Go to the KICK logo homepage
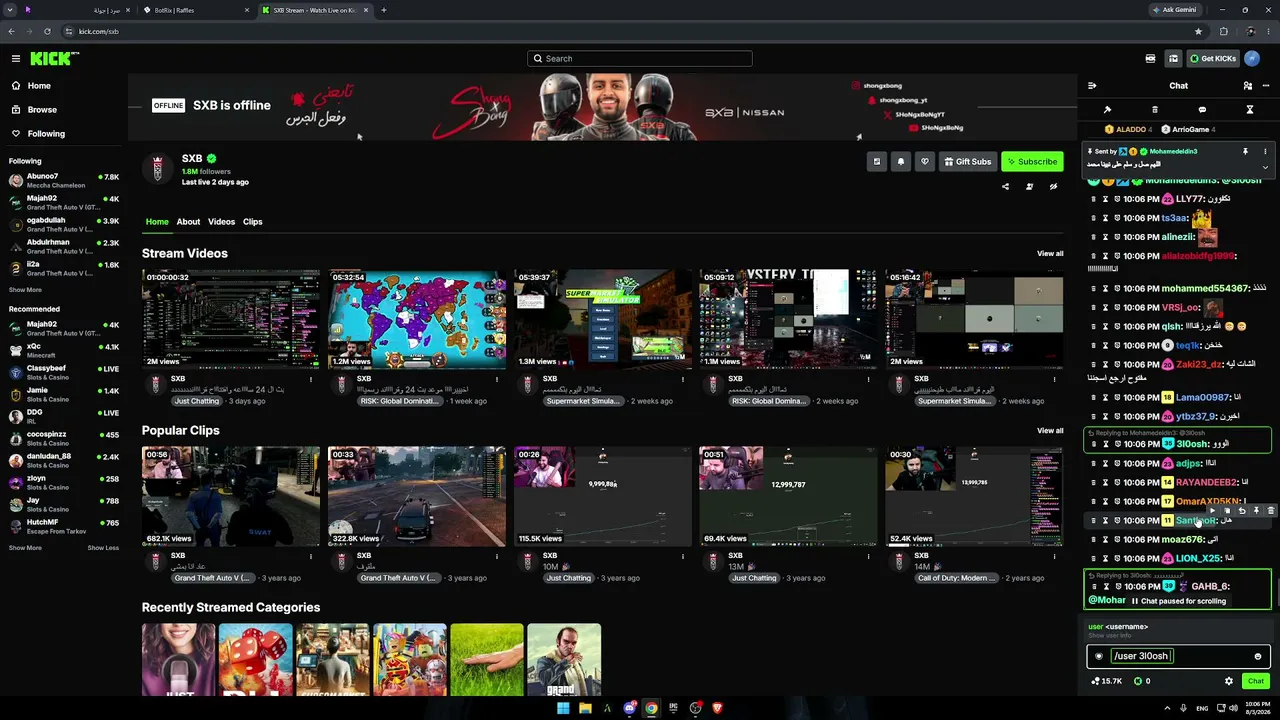 51,59
